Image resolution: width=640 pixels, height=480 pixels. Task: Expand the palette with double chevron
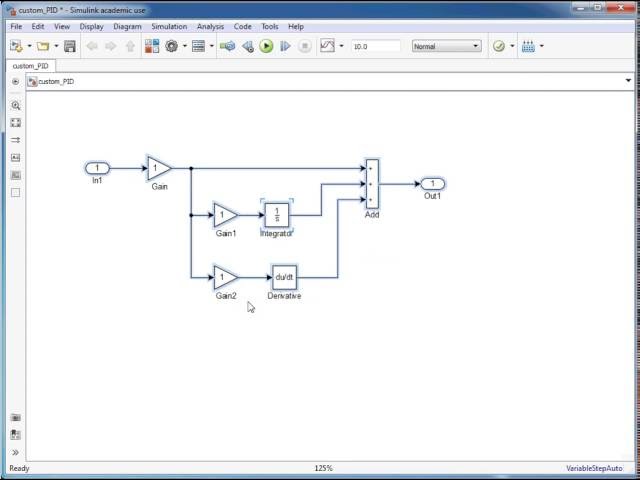tap(16, 452)
